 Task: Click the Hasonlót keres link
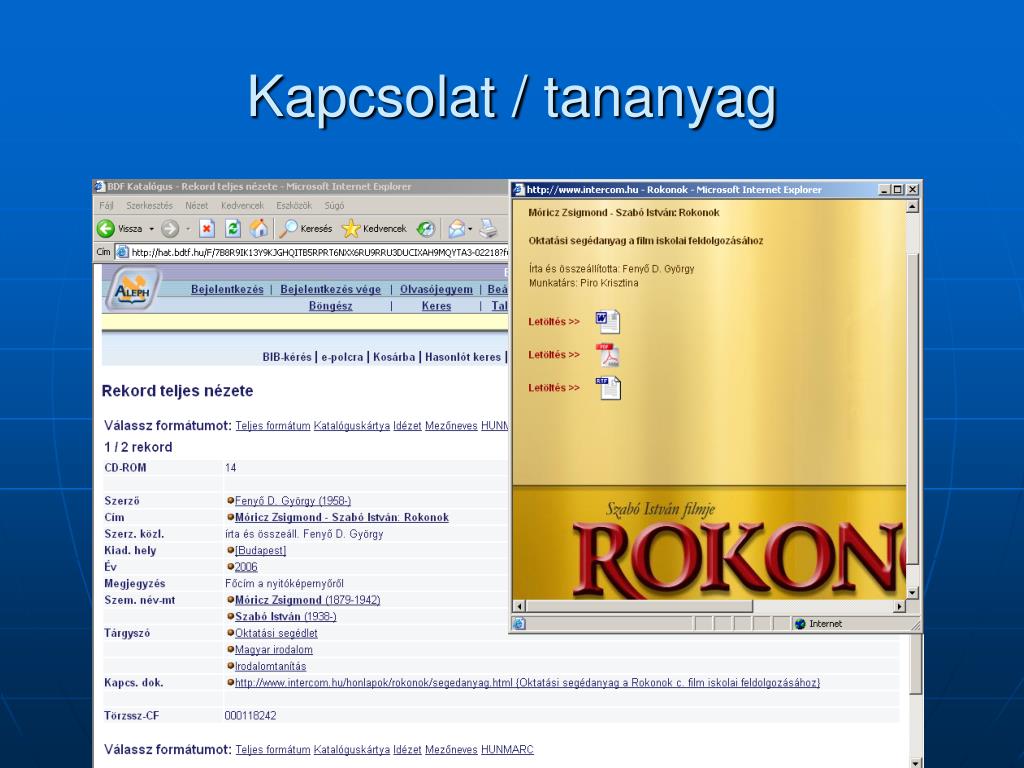click(463, 357)
